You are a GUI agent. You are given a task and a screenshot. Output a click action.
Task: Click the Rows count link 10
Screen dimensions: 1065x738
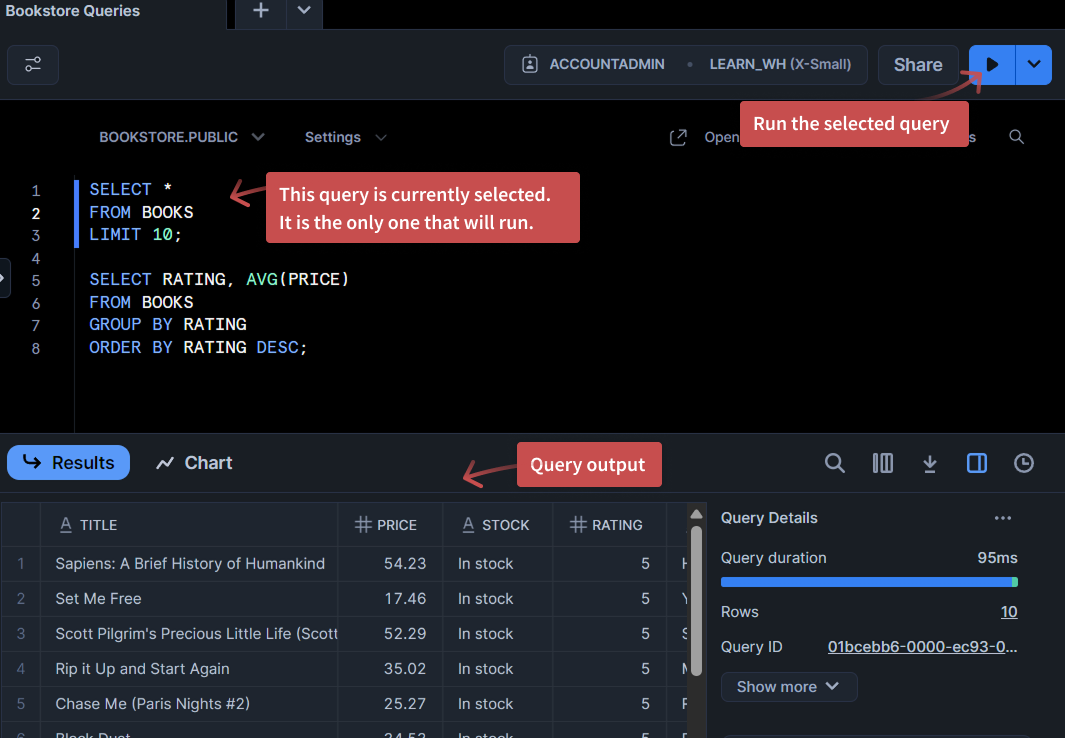click(x=1009, y=612)
